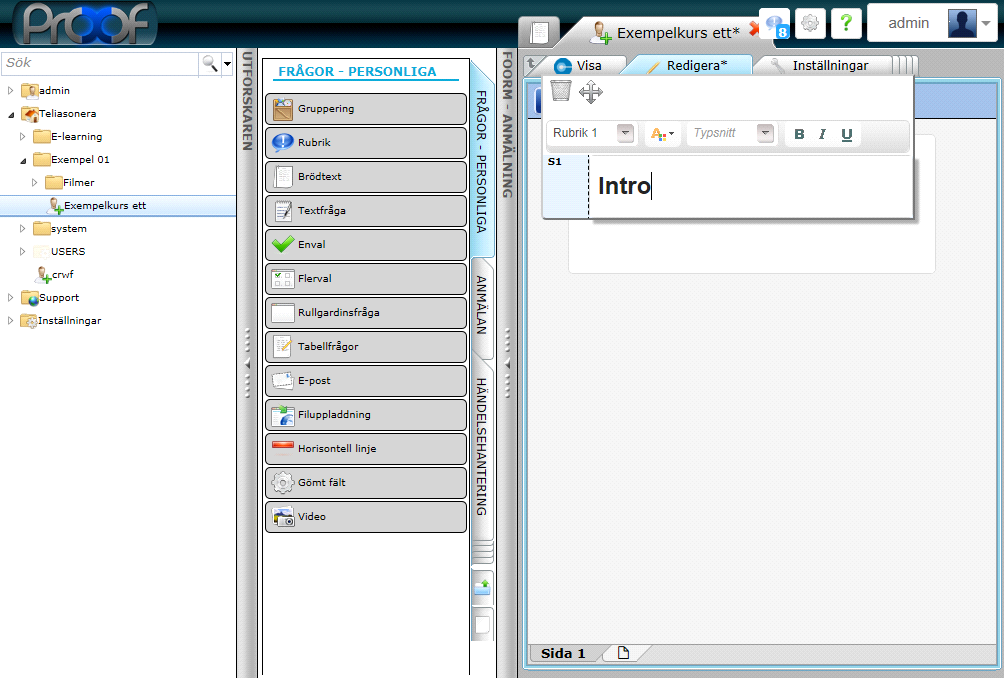Click the search magnifier icon
Viewport: 1004px width, 678px height.
(x=210, y=63)
